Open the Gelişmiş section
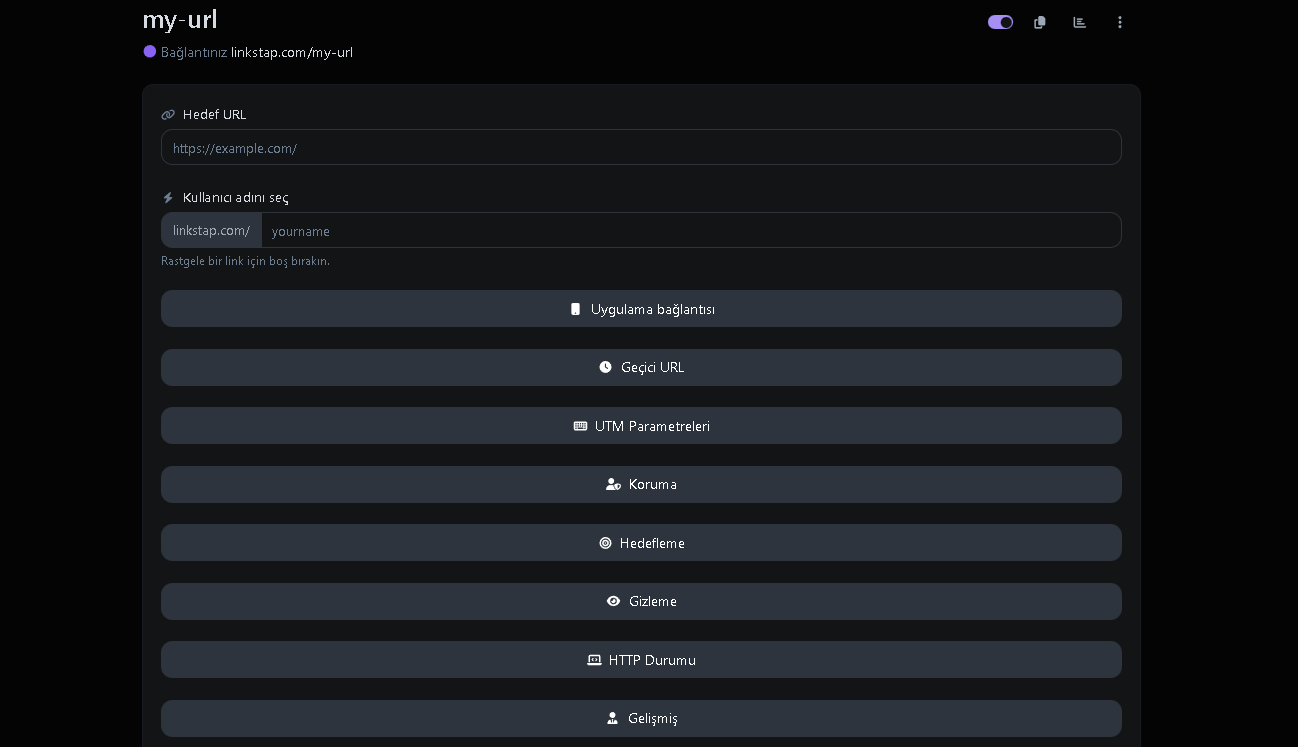The width and height of the screenshot is (1298, 747). tap(641, 718)
